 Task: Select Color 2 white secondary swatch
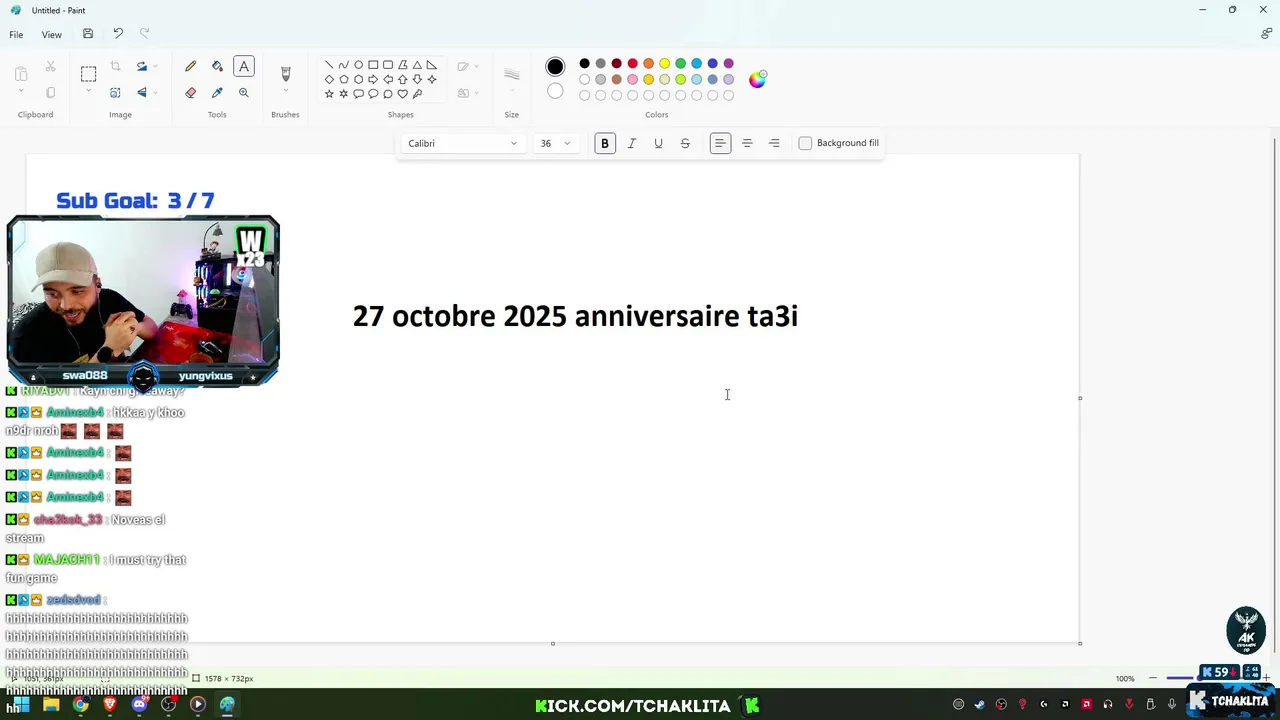[x=555, y=91]
